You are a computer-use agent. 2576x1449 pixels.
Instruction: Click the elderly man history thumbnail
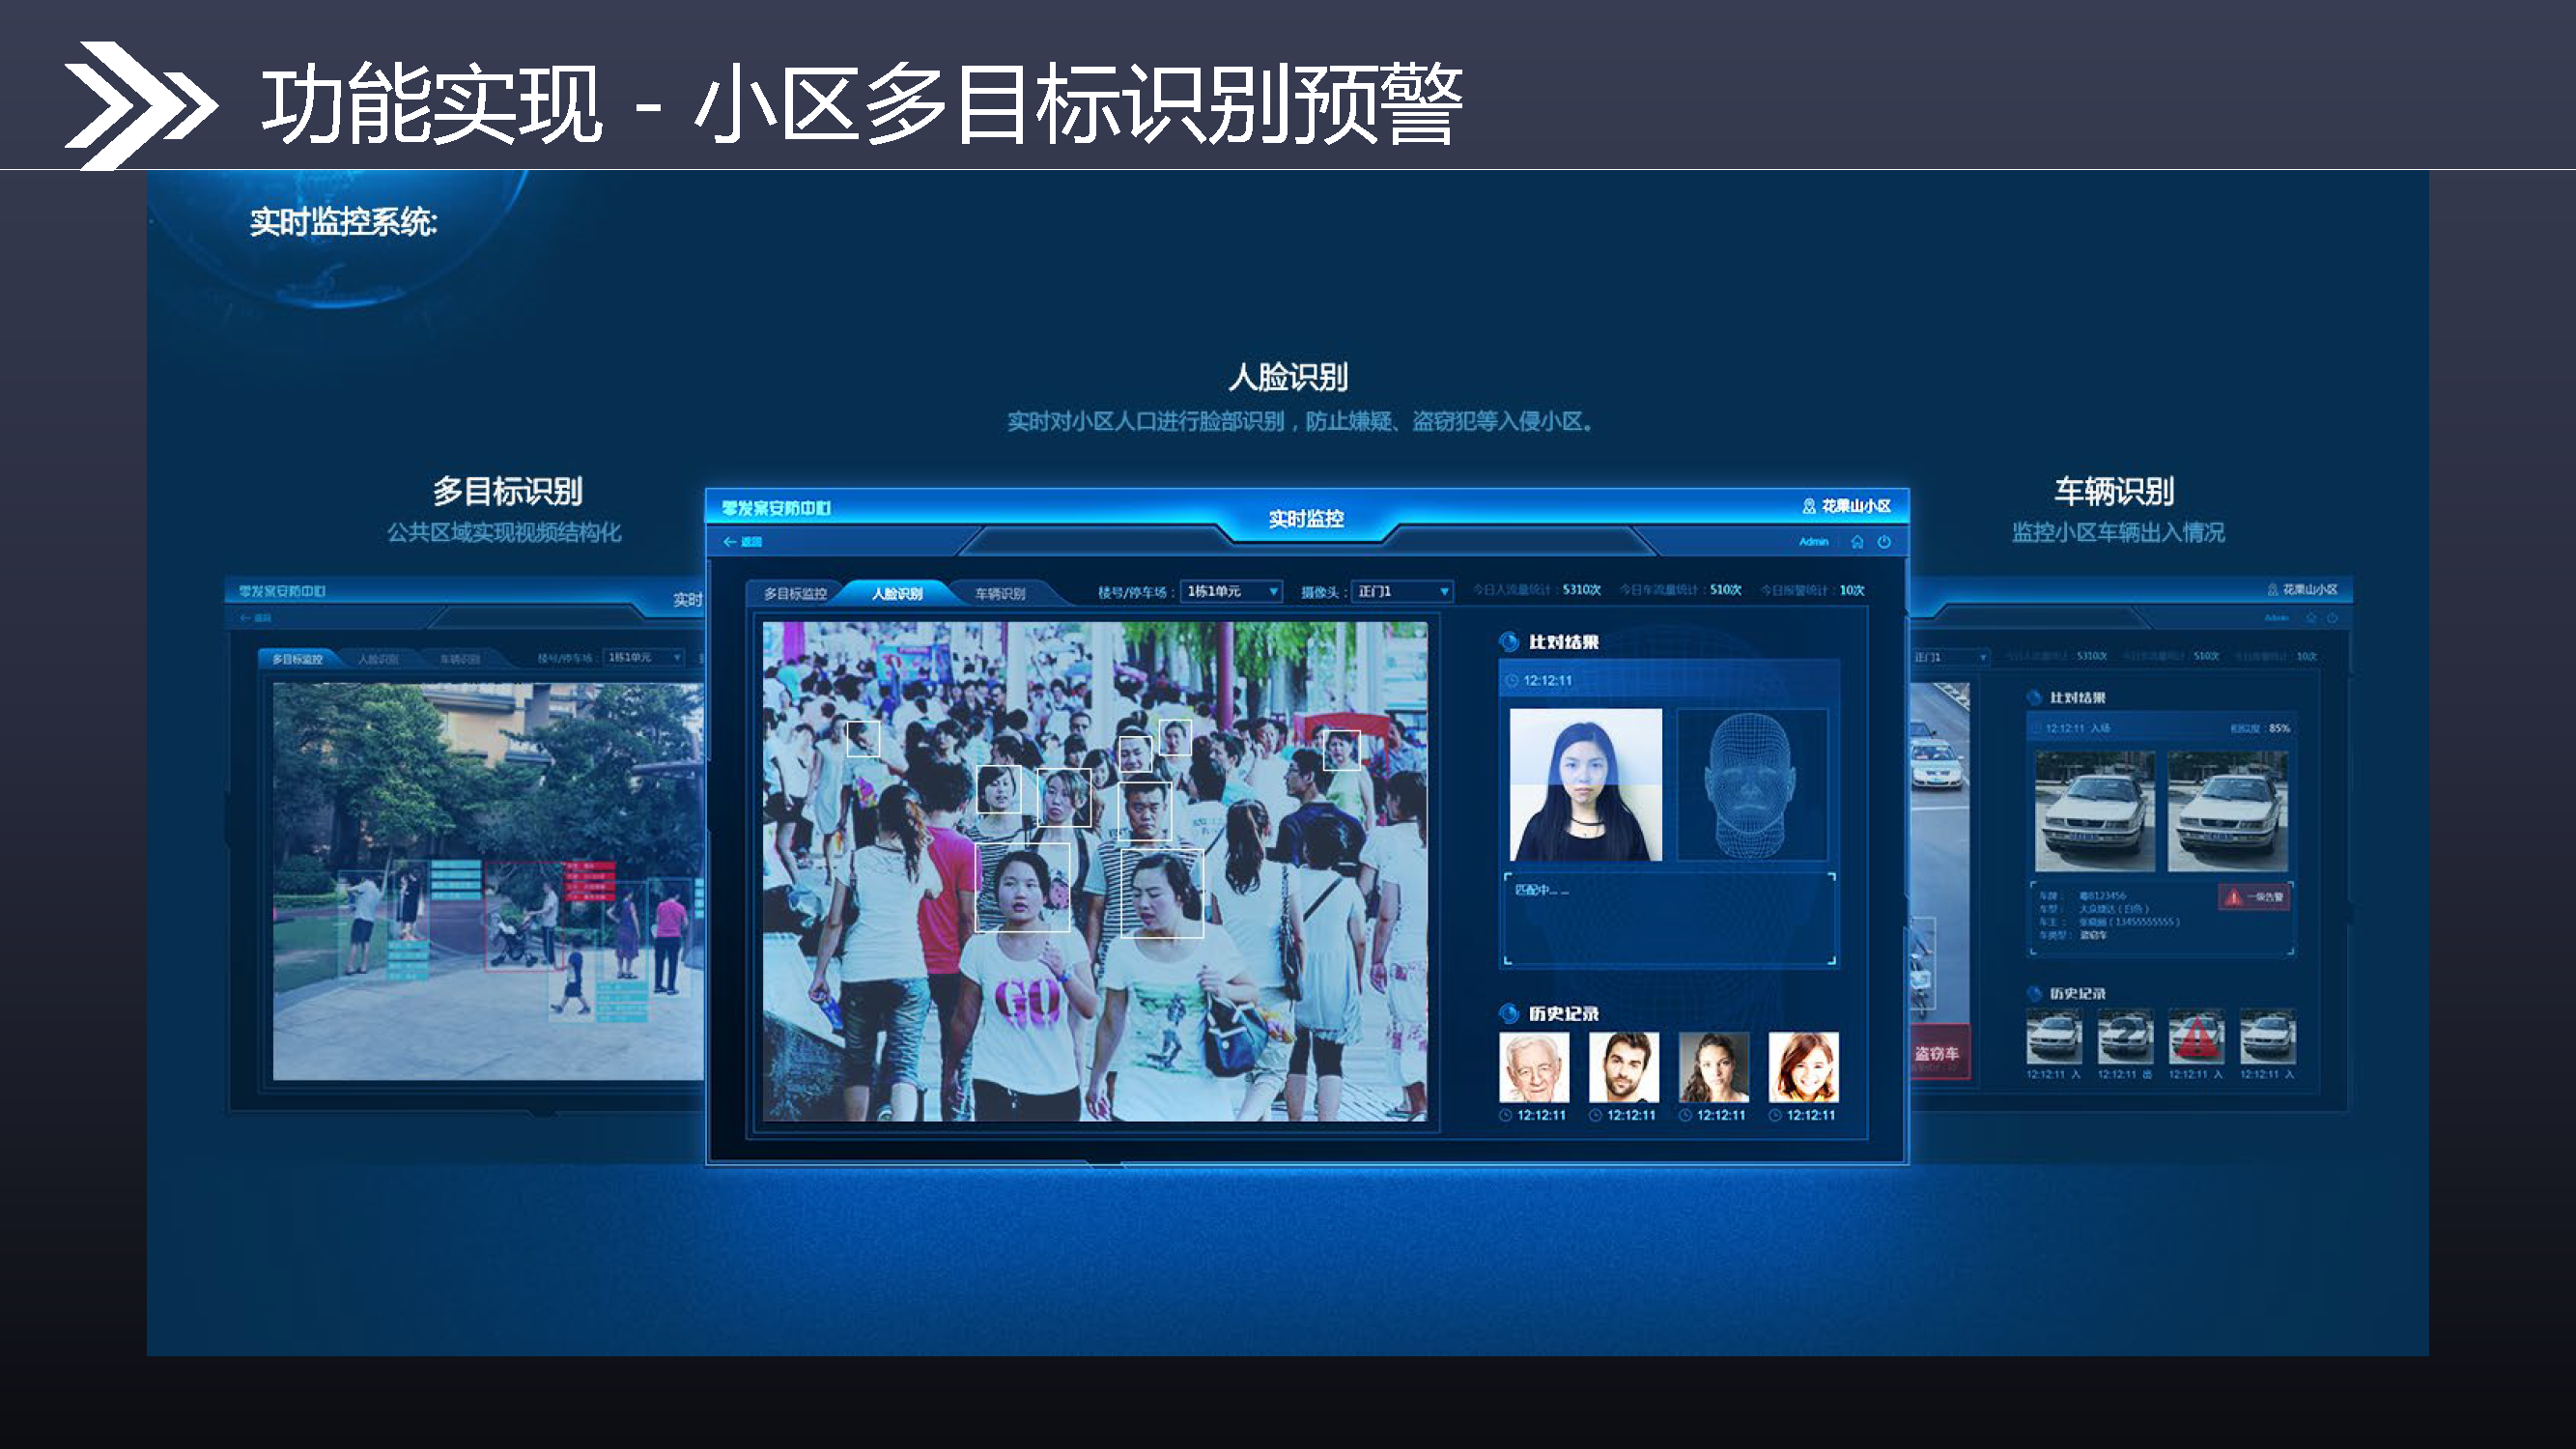pos(1534,1067)
